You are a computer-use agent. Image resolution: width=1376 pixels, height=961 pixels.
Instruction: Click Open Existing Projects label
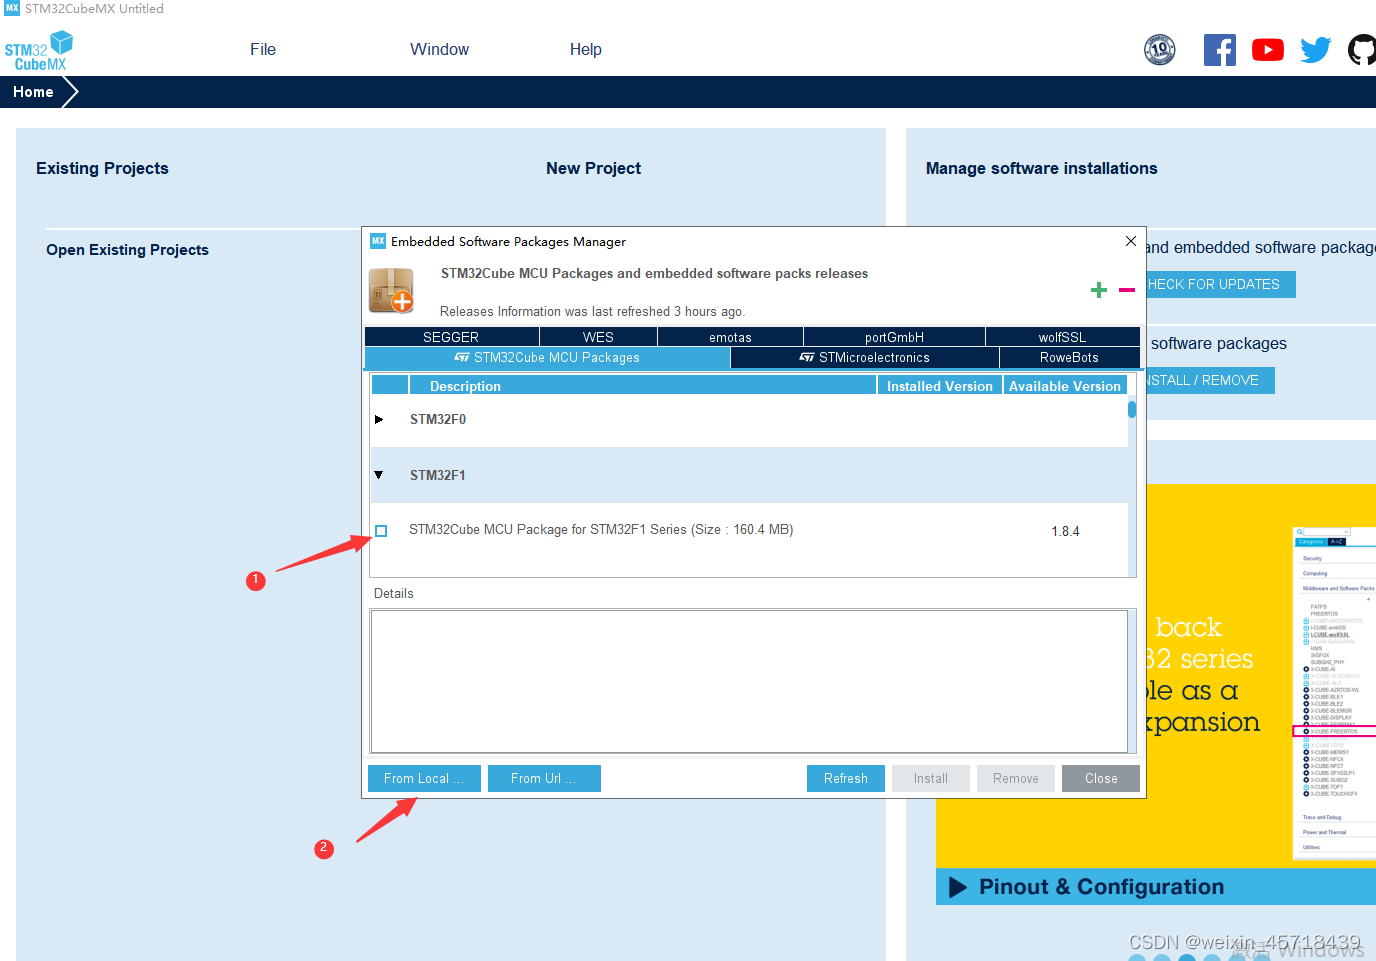[x=127, y=250]
